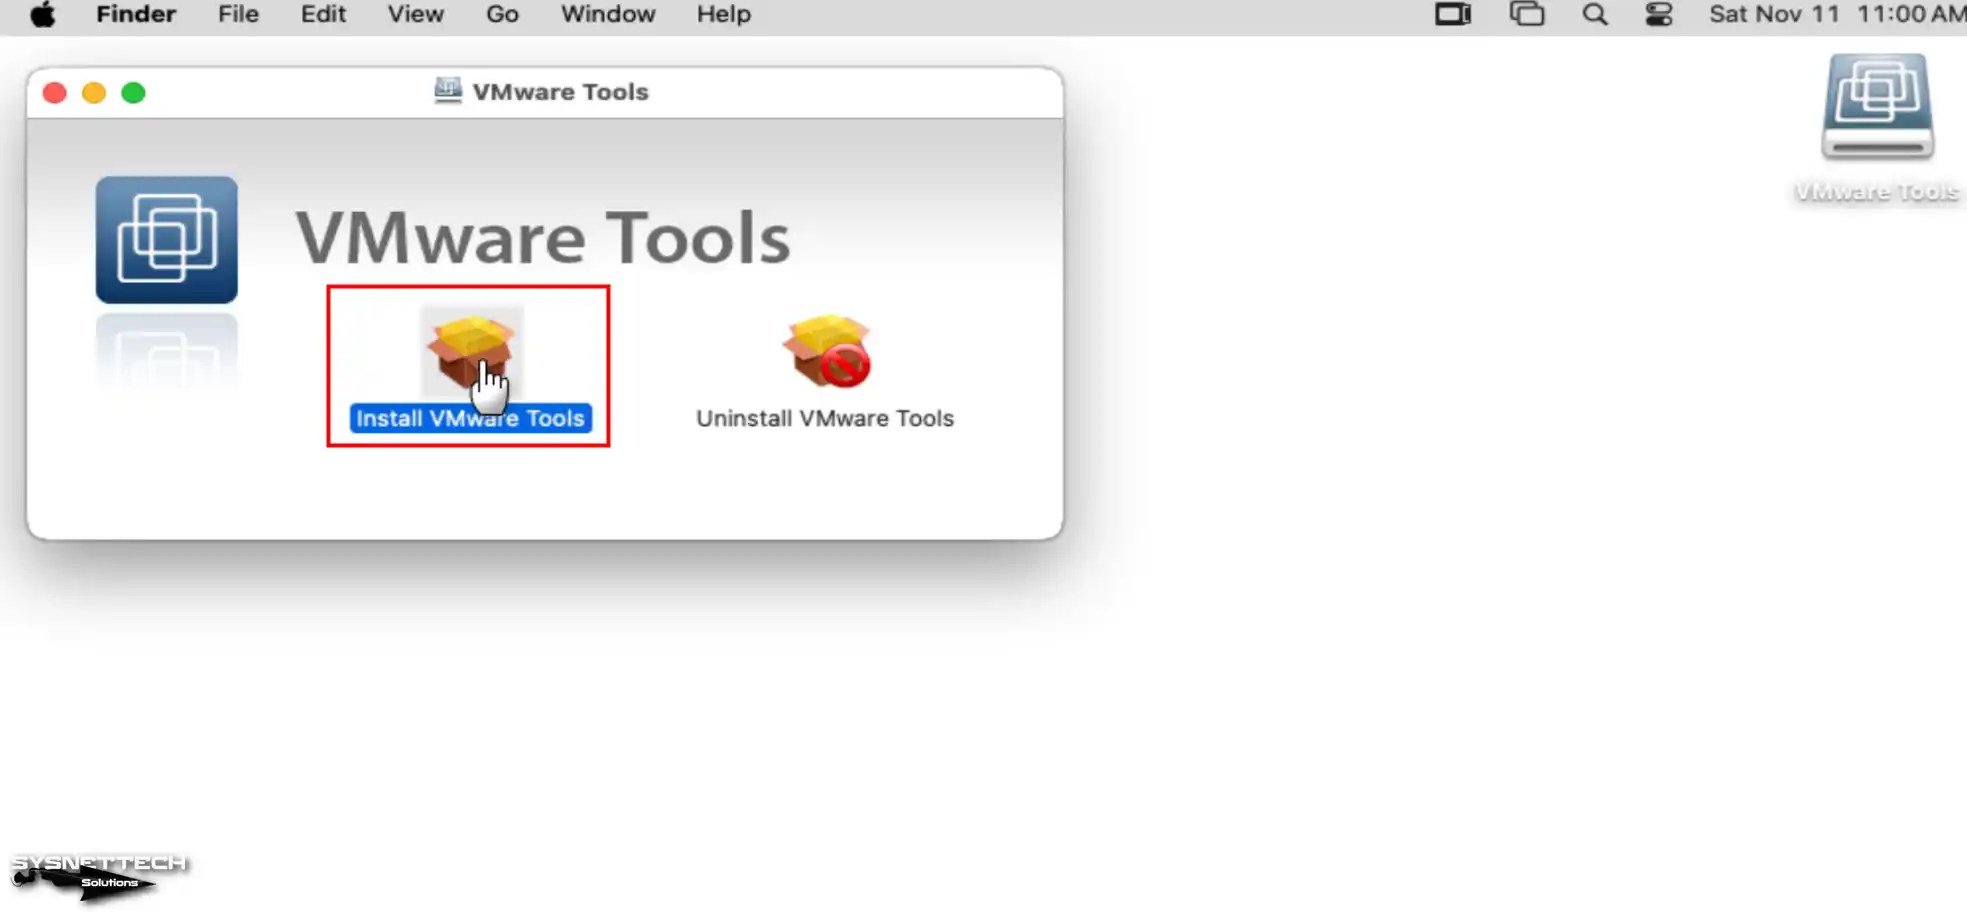
Task: Click the user account menu bar icon
Action: pos(1658,14)
